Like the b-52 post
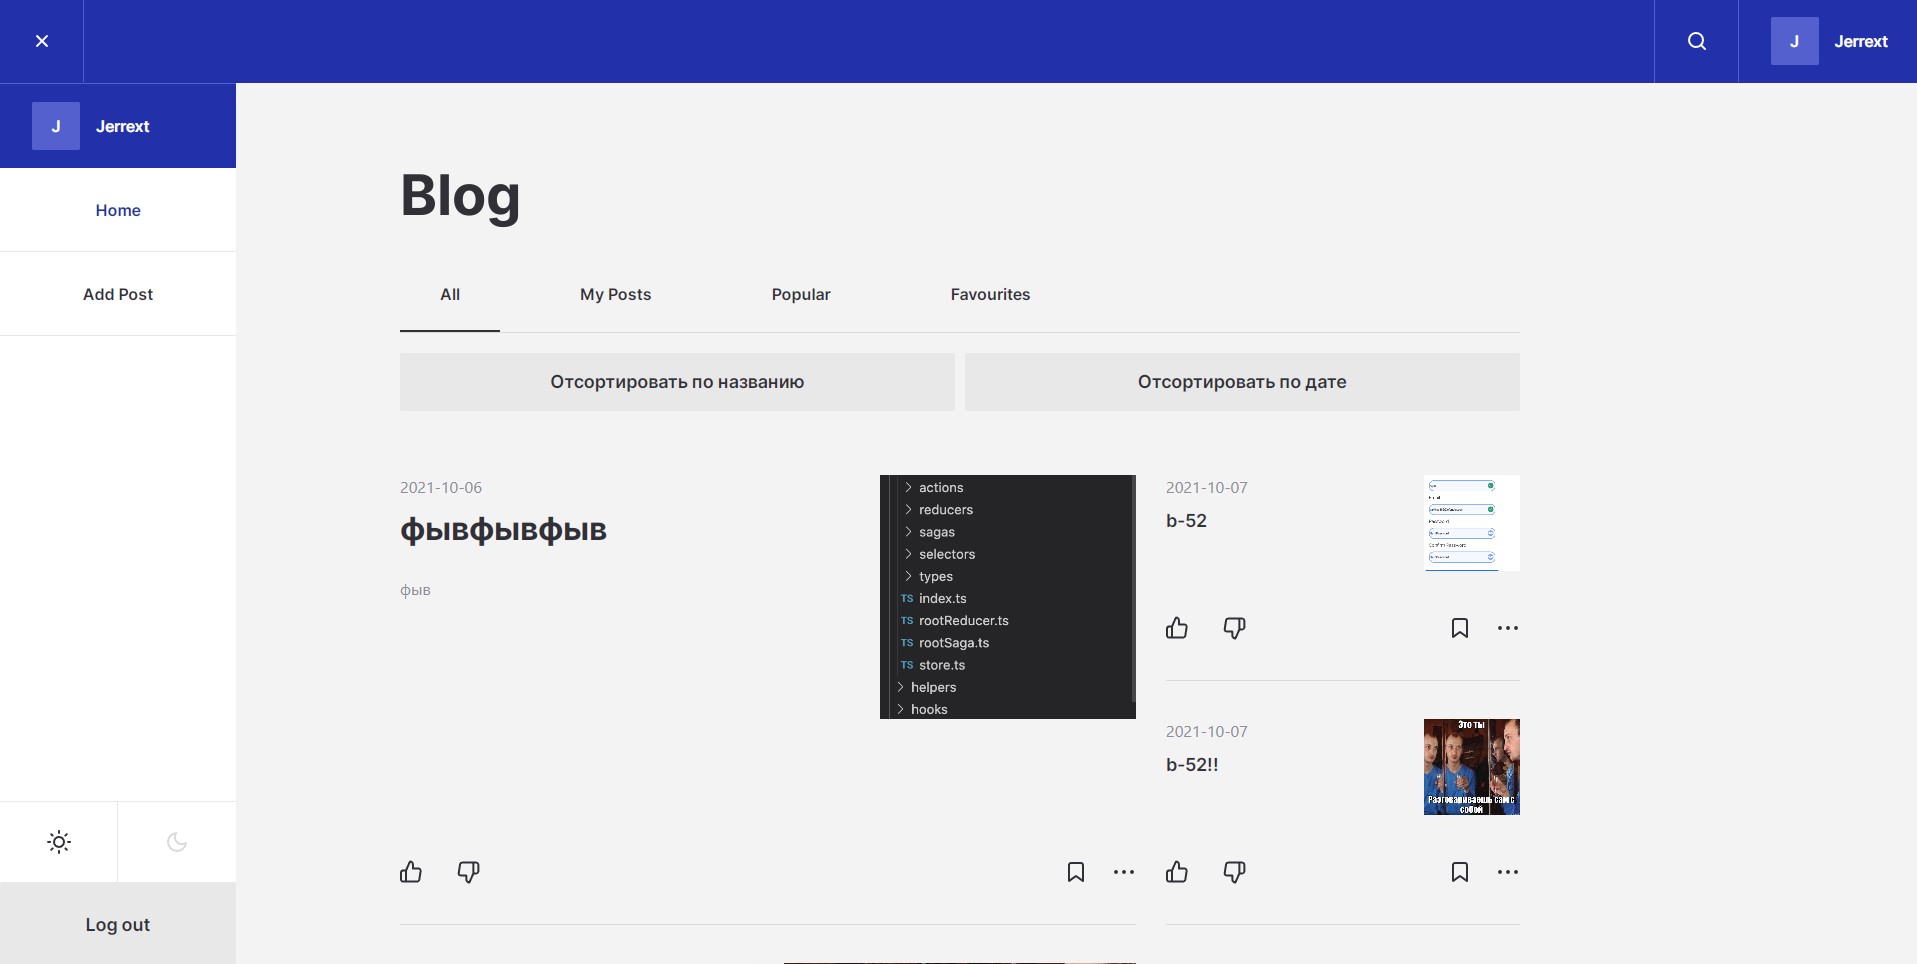Viewport: 1917px width, 964px height. pyautogui.click(x=1177, y=628)
